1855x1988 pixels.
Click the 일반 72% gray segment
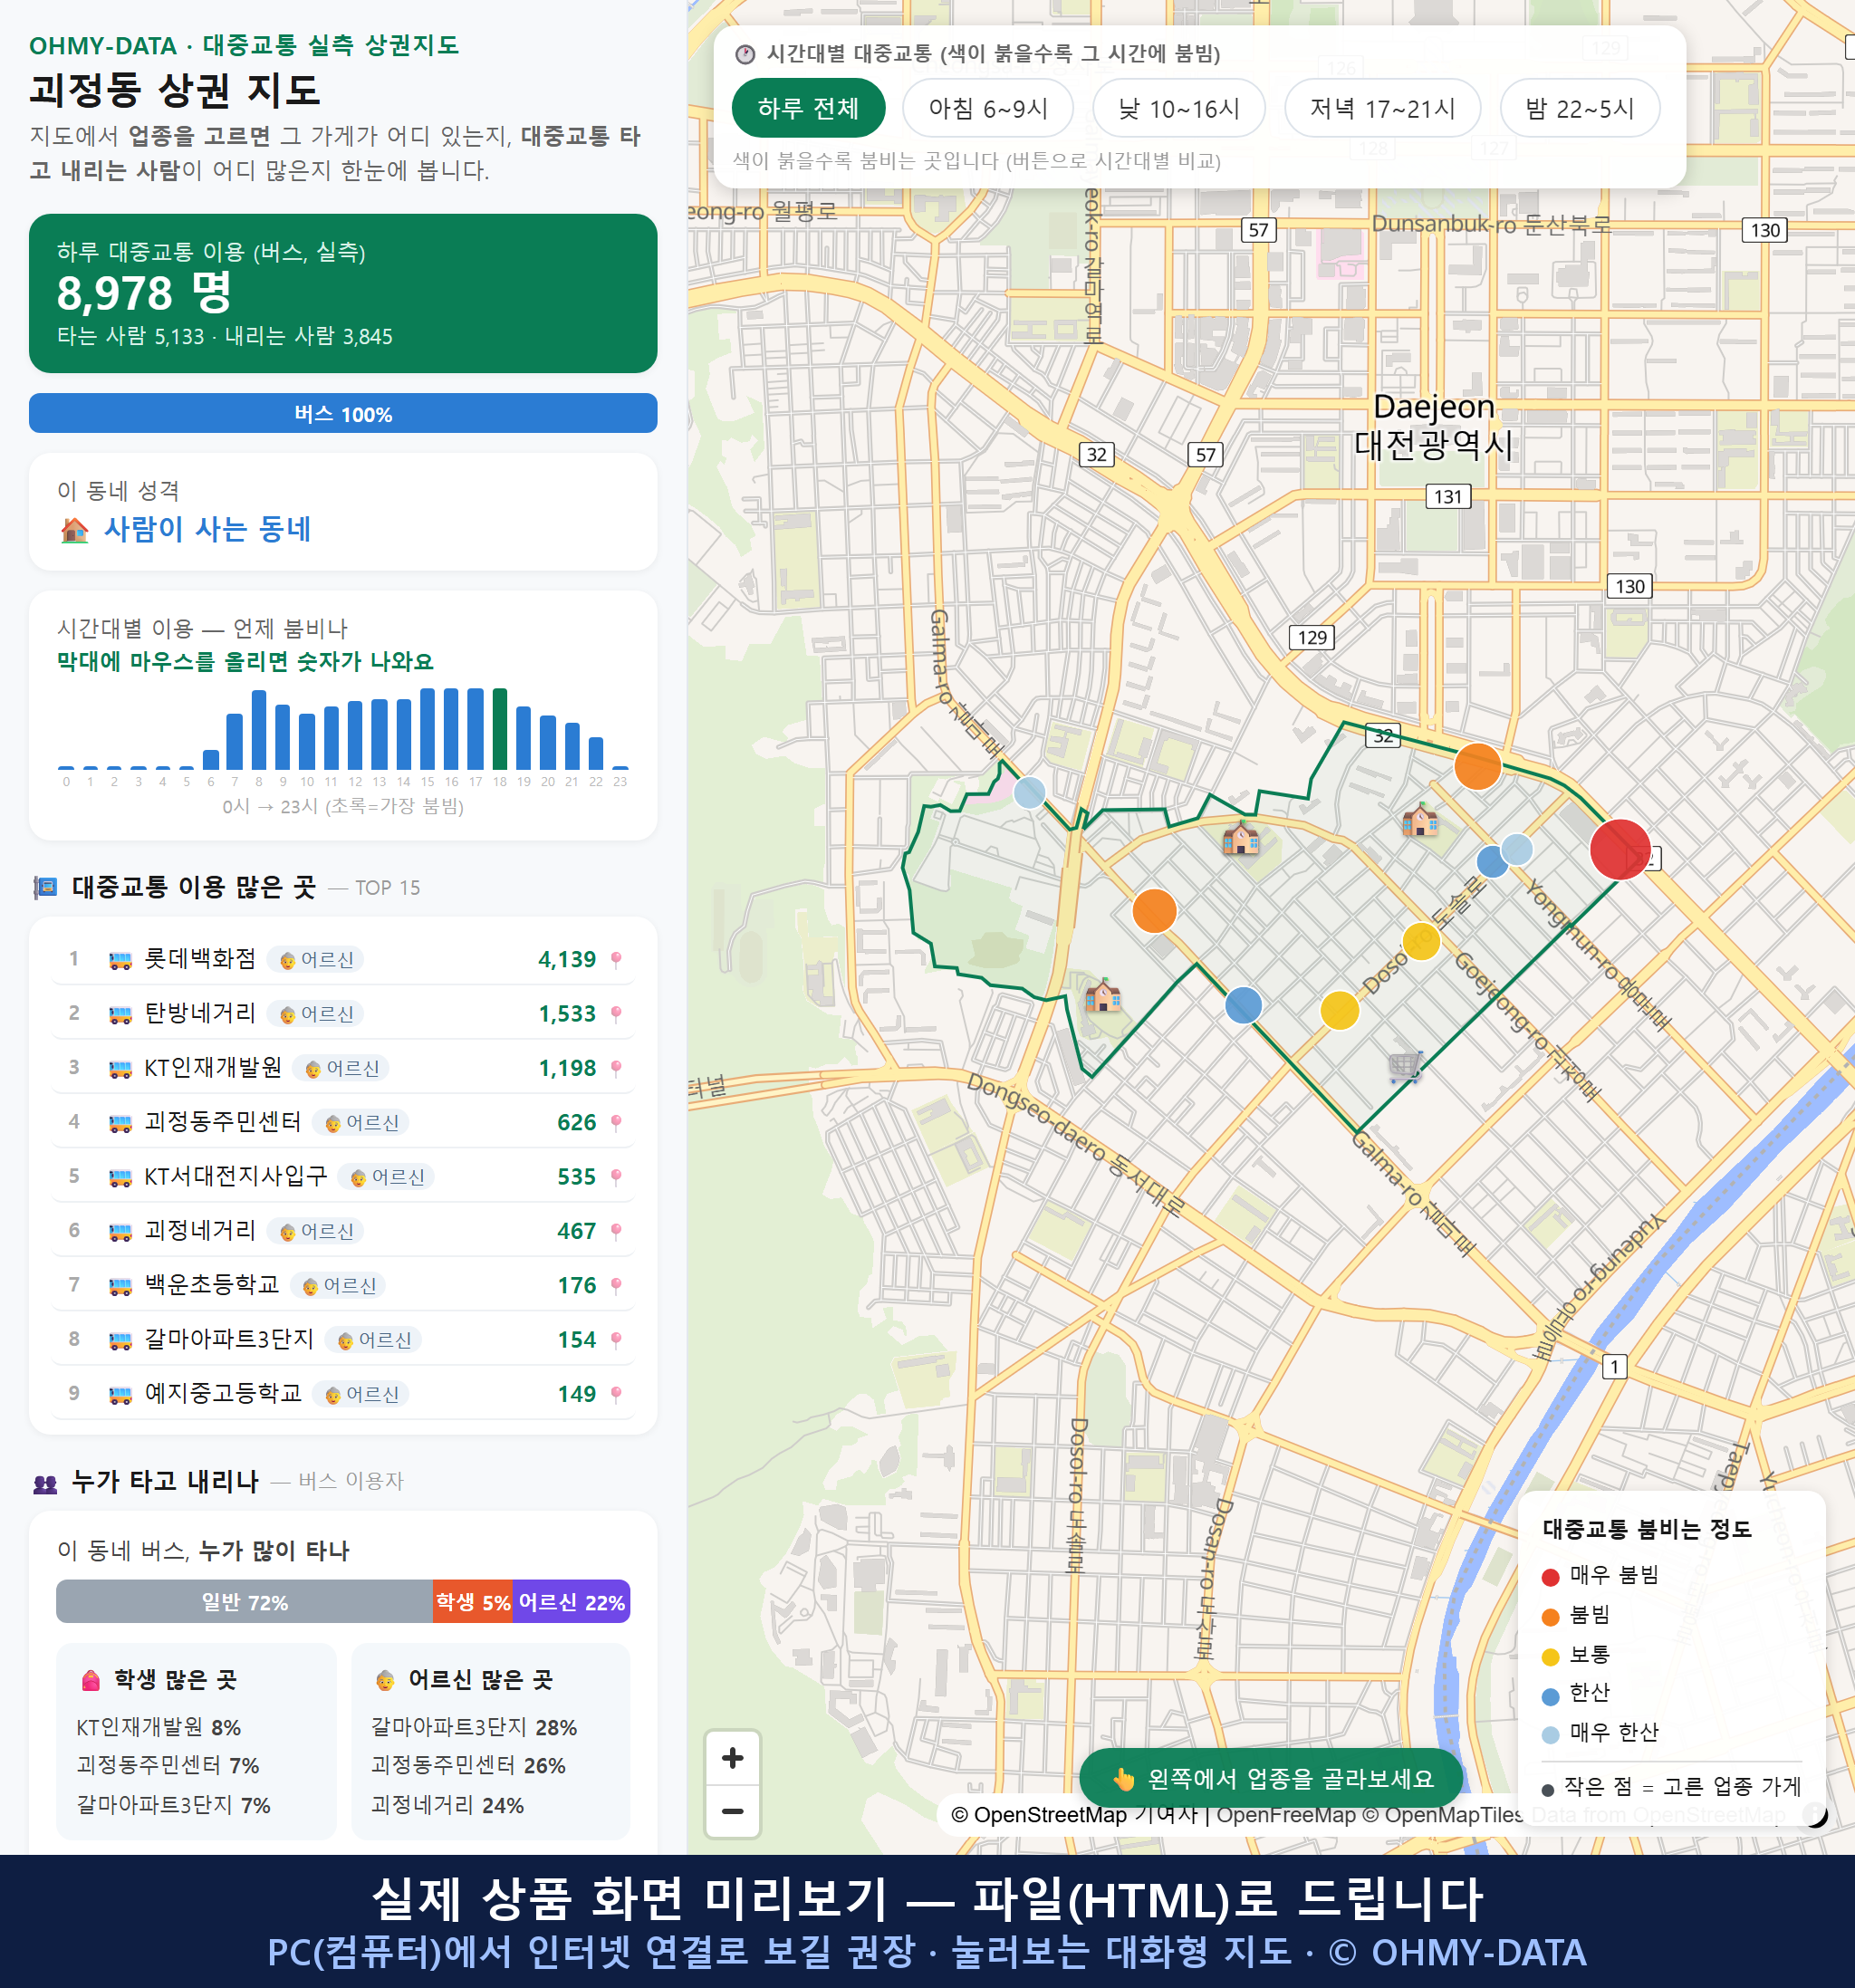[x=244, y=1602]
